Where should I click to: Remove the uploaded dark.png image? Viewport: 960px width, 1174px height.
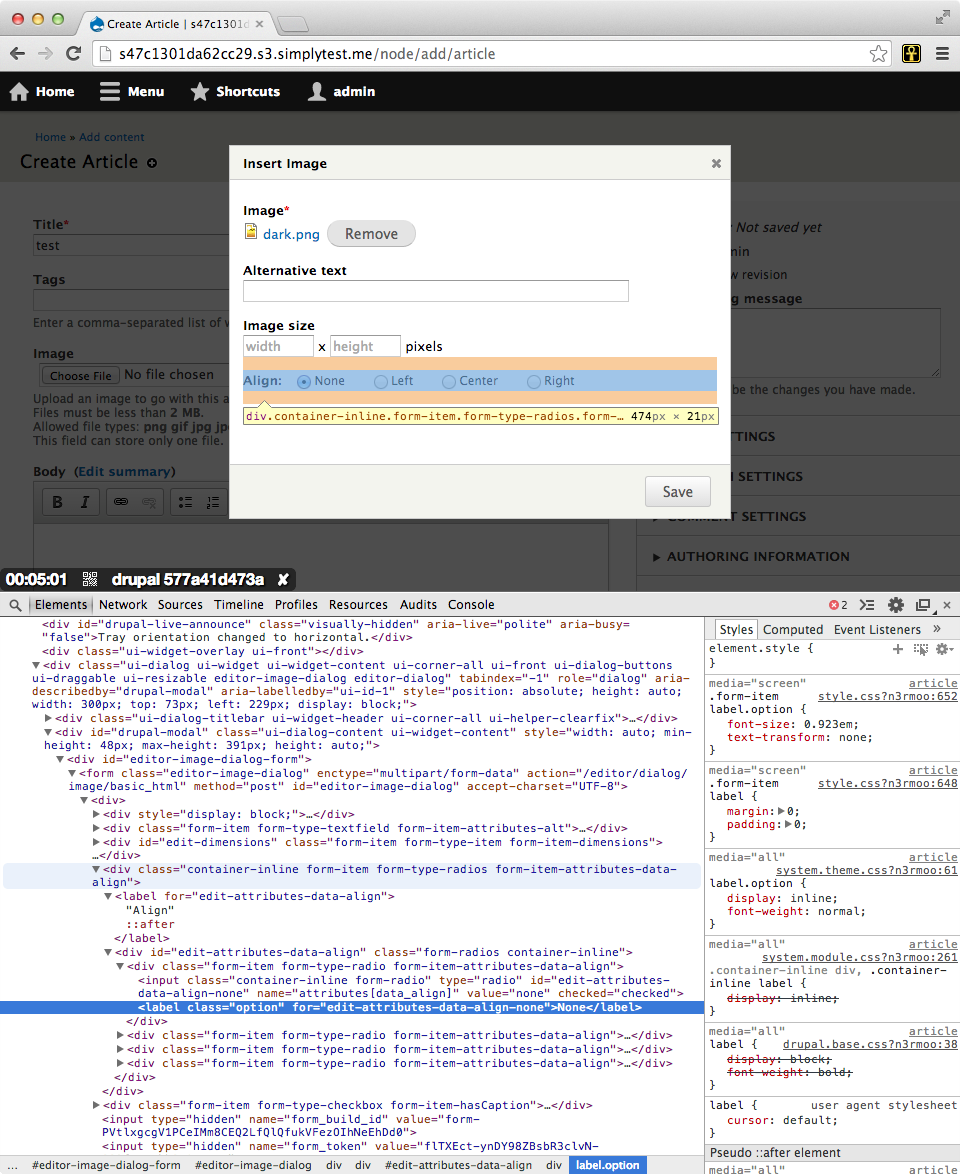click(371, 233)
